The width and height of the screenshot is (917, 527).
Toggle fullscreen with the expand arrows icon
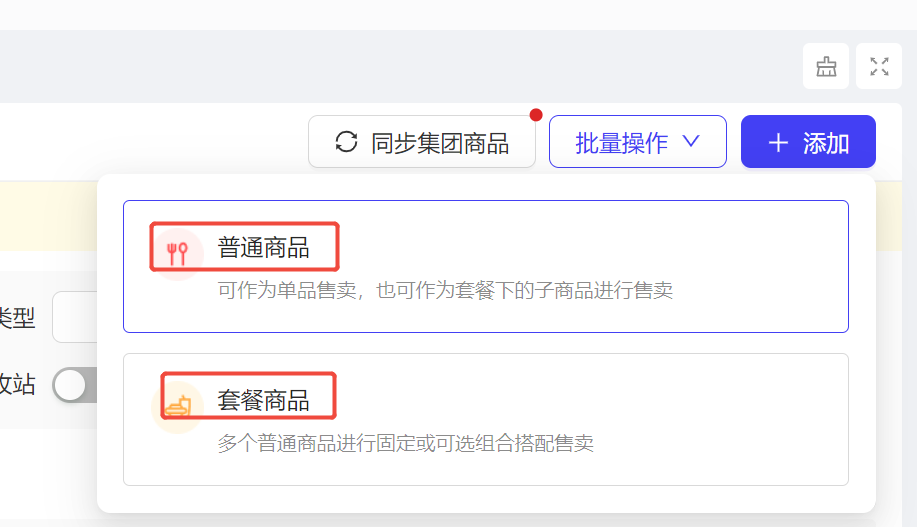pos(879,66)
